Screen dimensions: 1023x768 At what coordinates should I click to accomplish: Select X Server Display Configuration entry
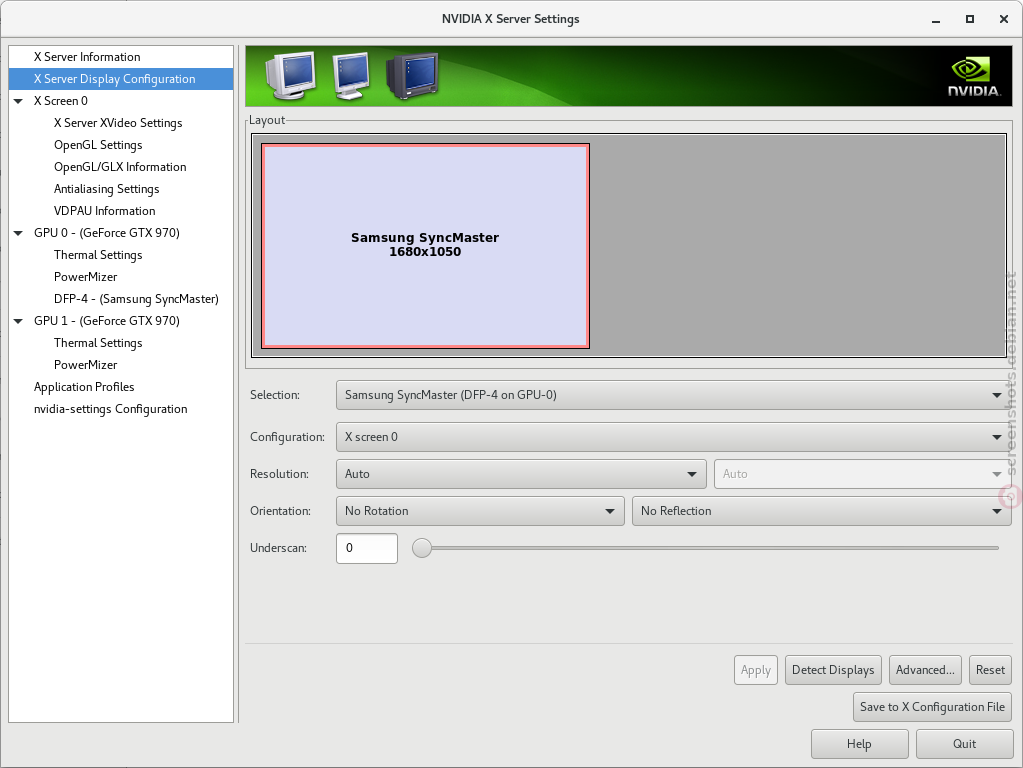(x=121, y=79)
